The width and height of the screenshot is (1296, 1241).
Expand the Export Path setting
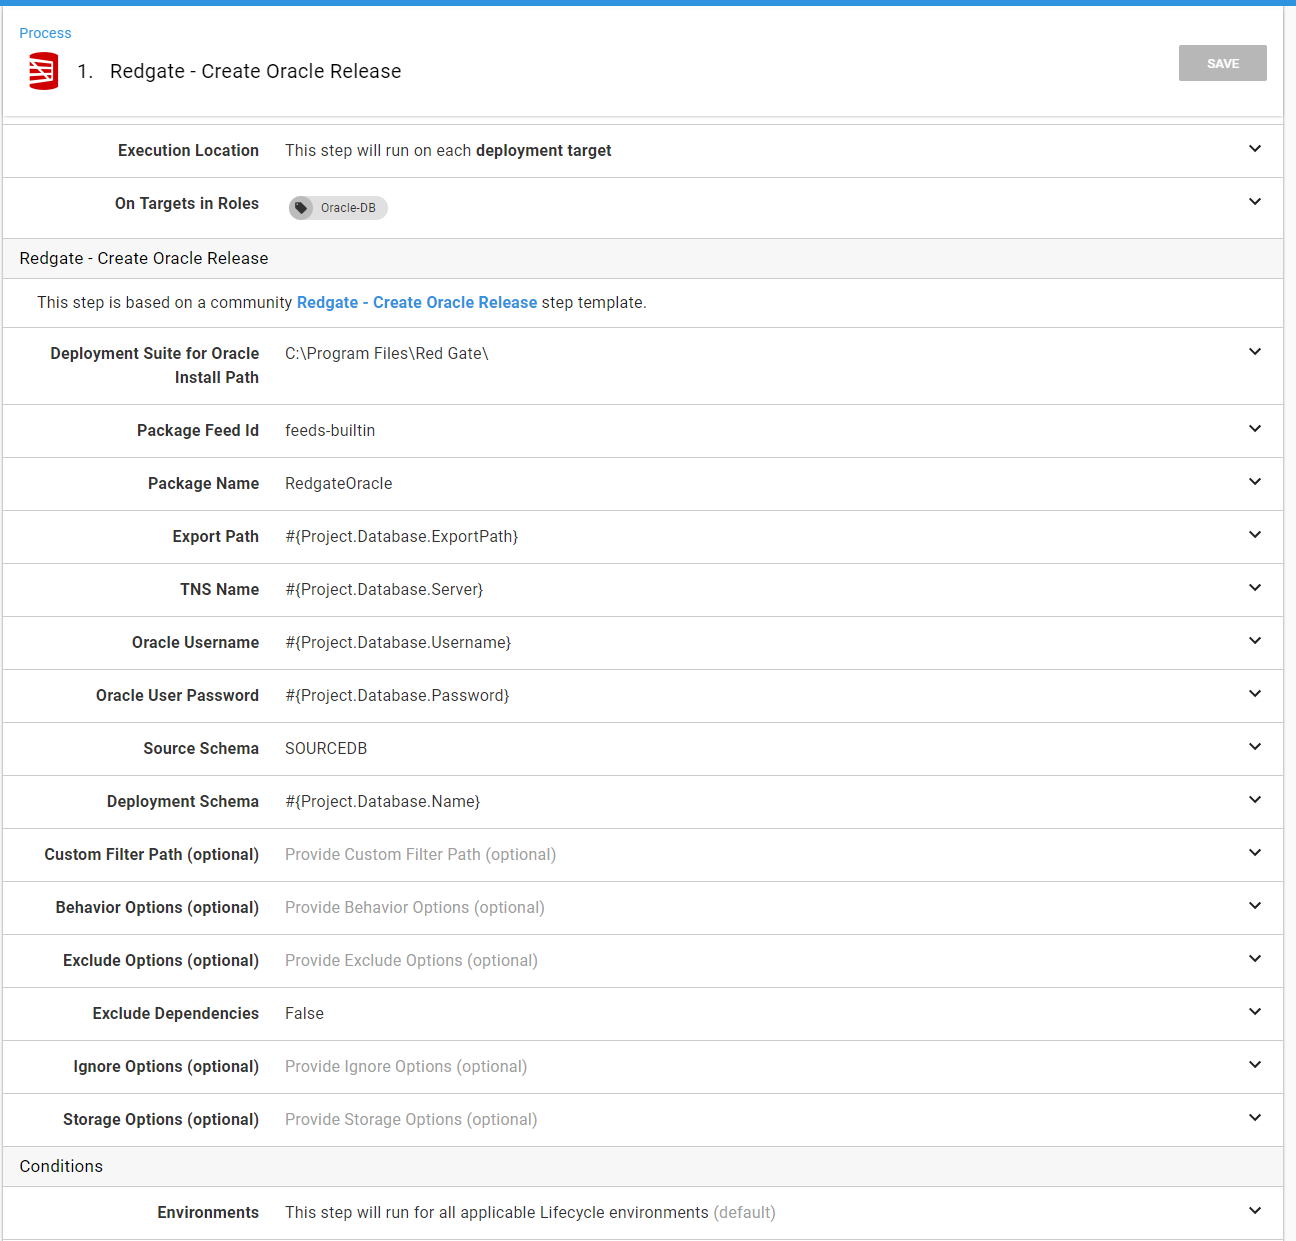tap(1254, 535)
